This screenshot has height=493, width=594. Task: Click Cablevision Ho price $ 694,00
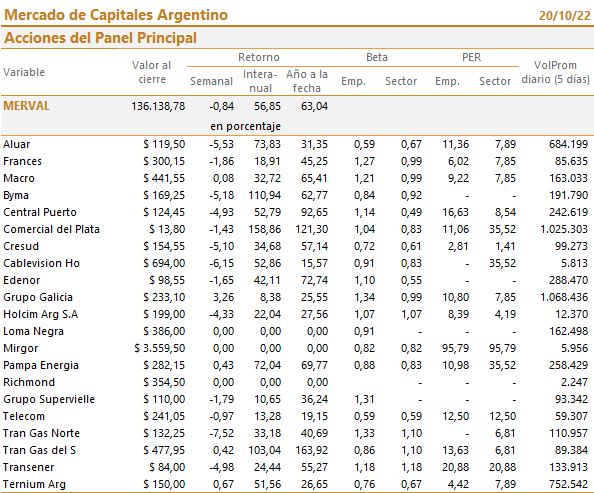[164, 263]
